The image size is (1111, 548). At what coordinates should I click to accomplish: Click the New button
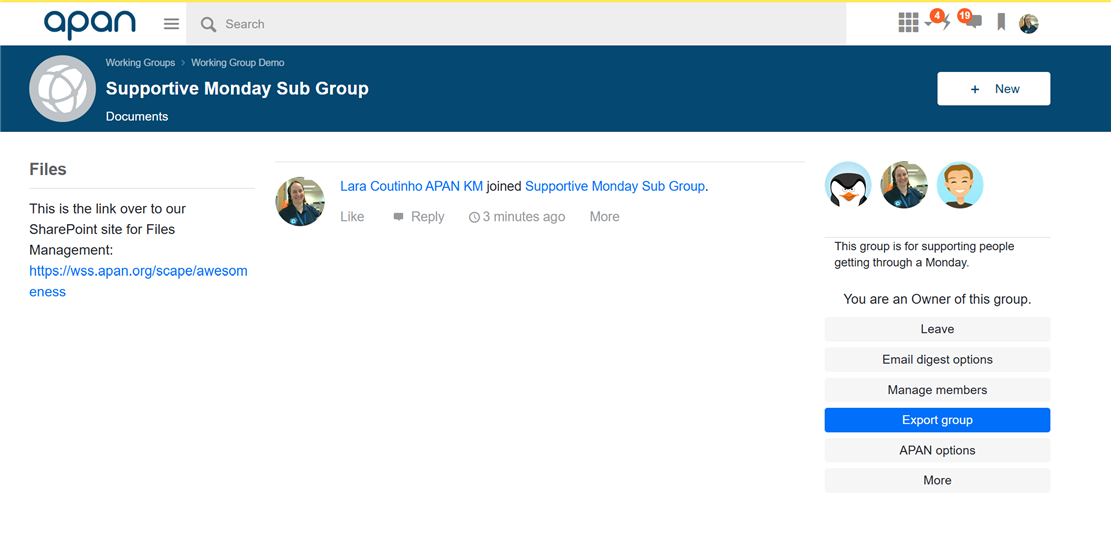(993, 89)
